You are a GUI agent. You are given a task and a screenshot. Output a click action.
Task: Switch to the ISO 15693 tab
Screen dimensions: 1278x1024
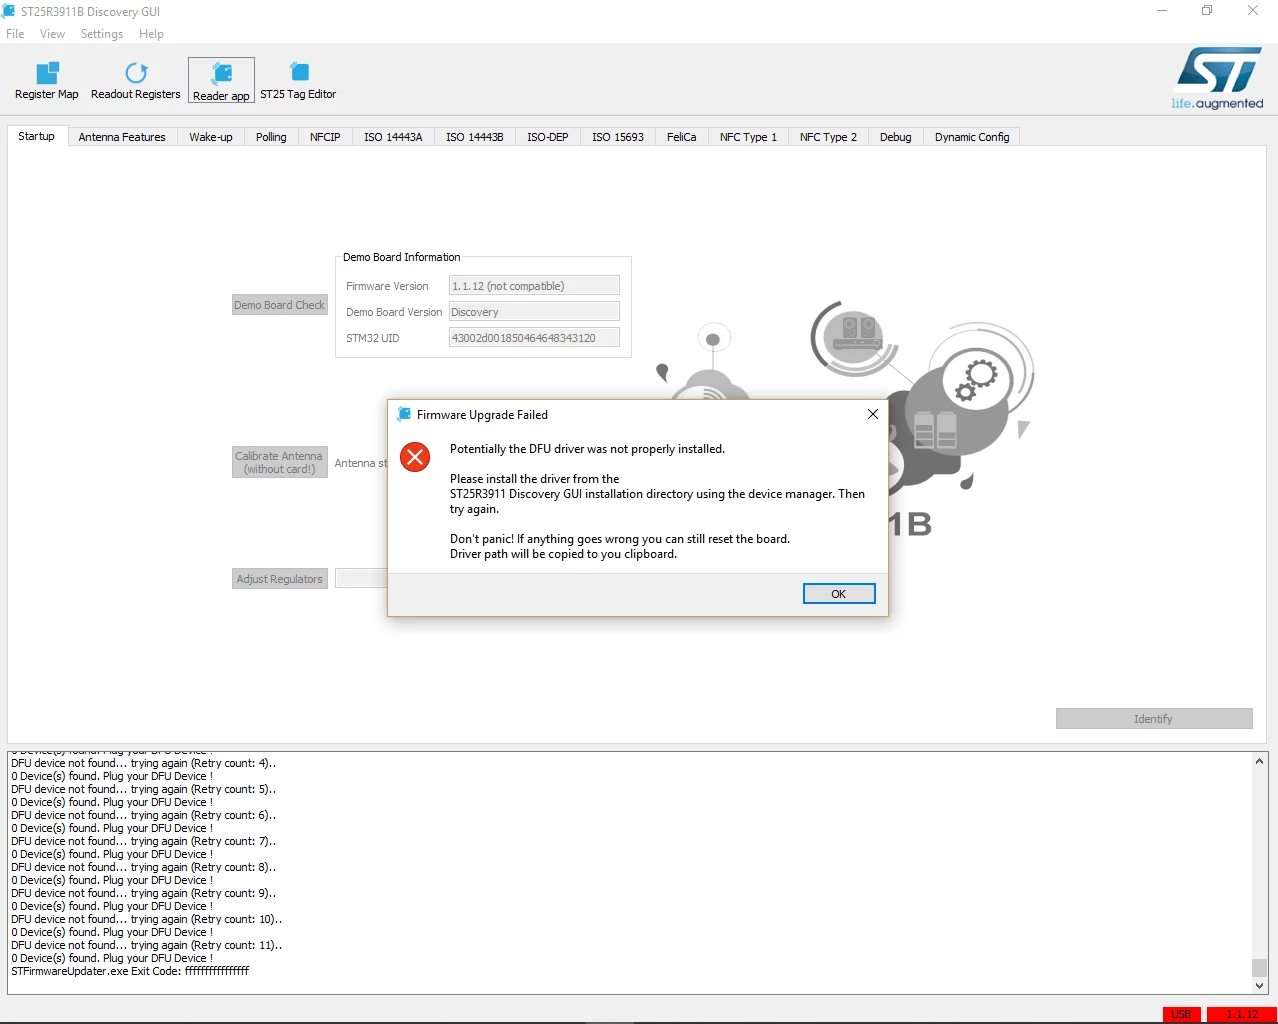click(x=618, y=137)
